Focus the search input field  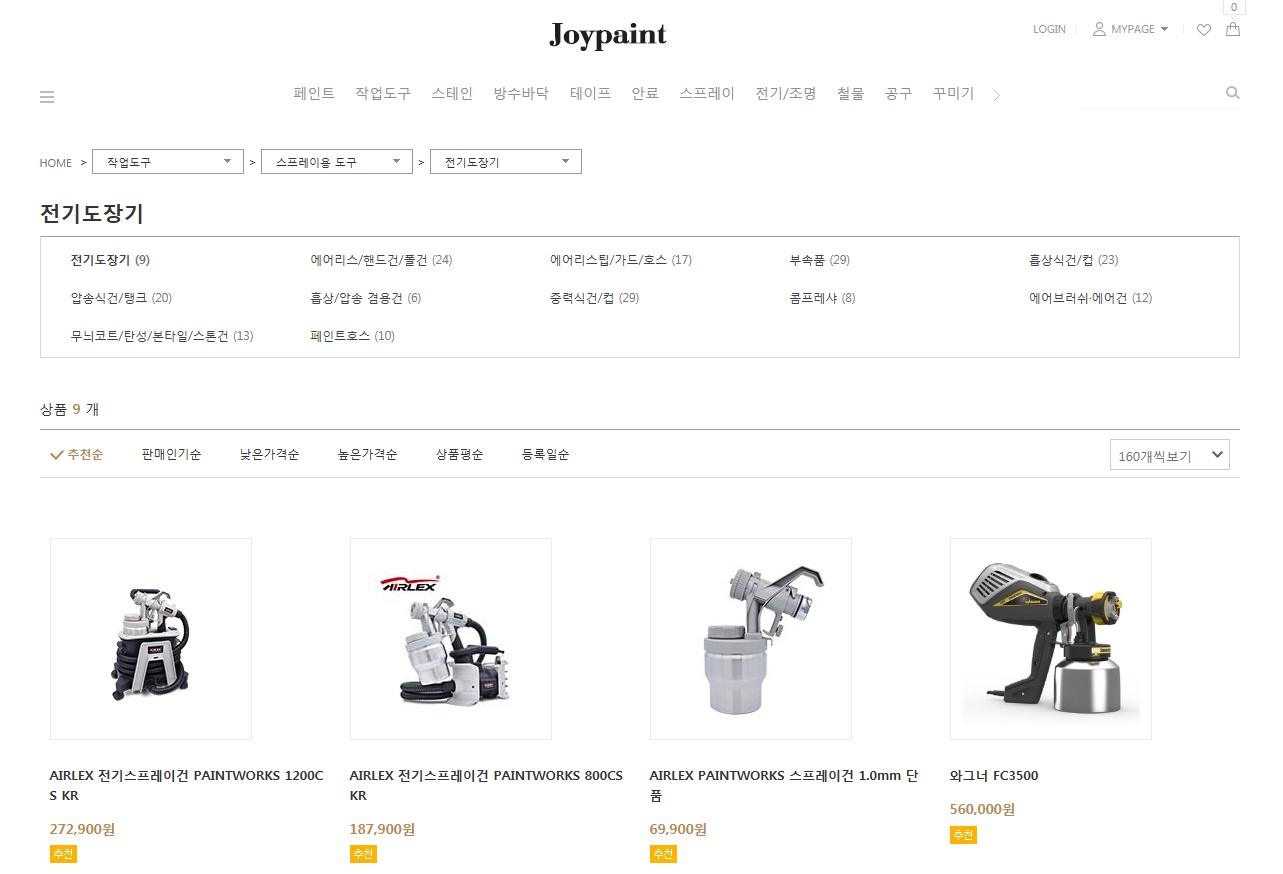click(1150, 94)
